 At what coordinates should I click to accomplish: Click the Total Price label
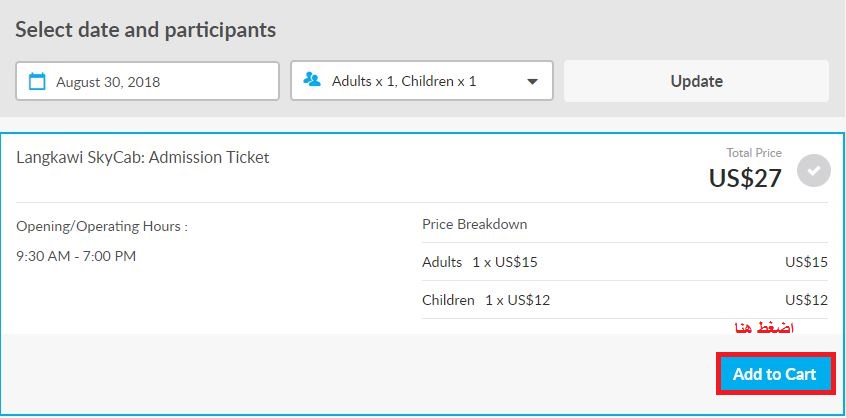[754, 153]
